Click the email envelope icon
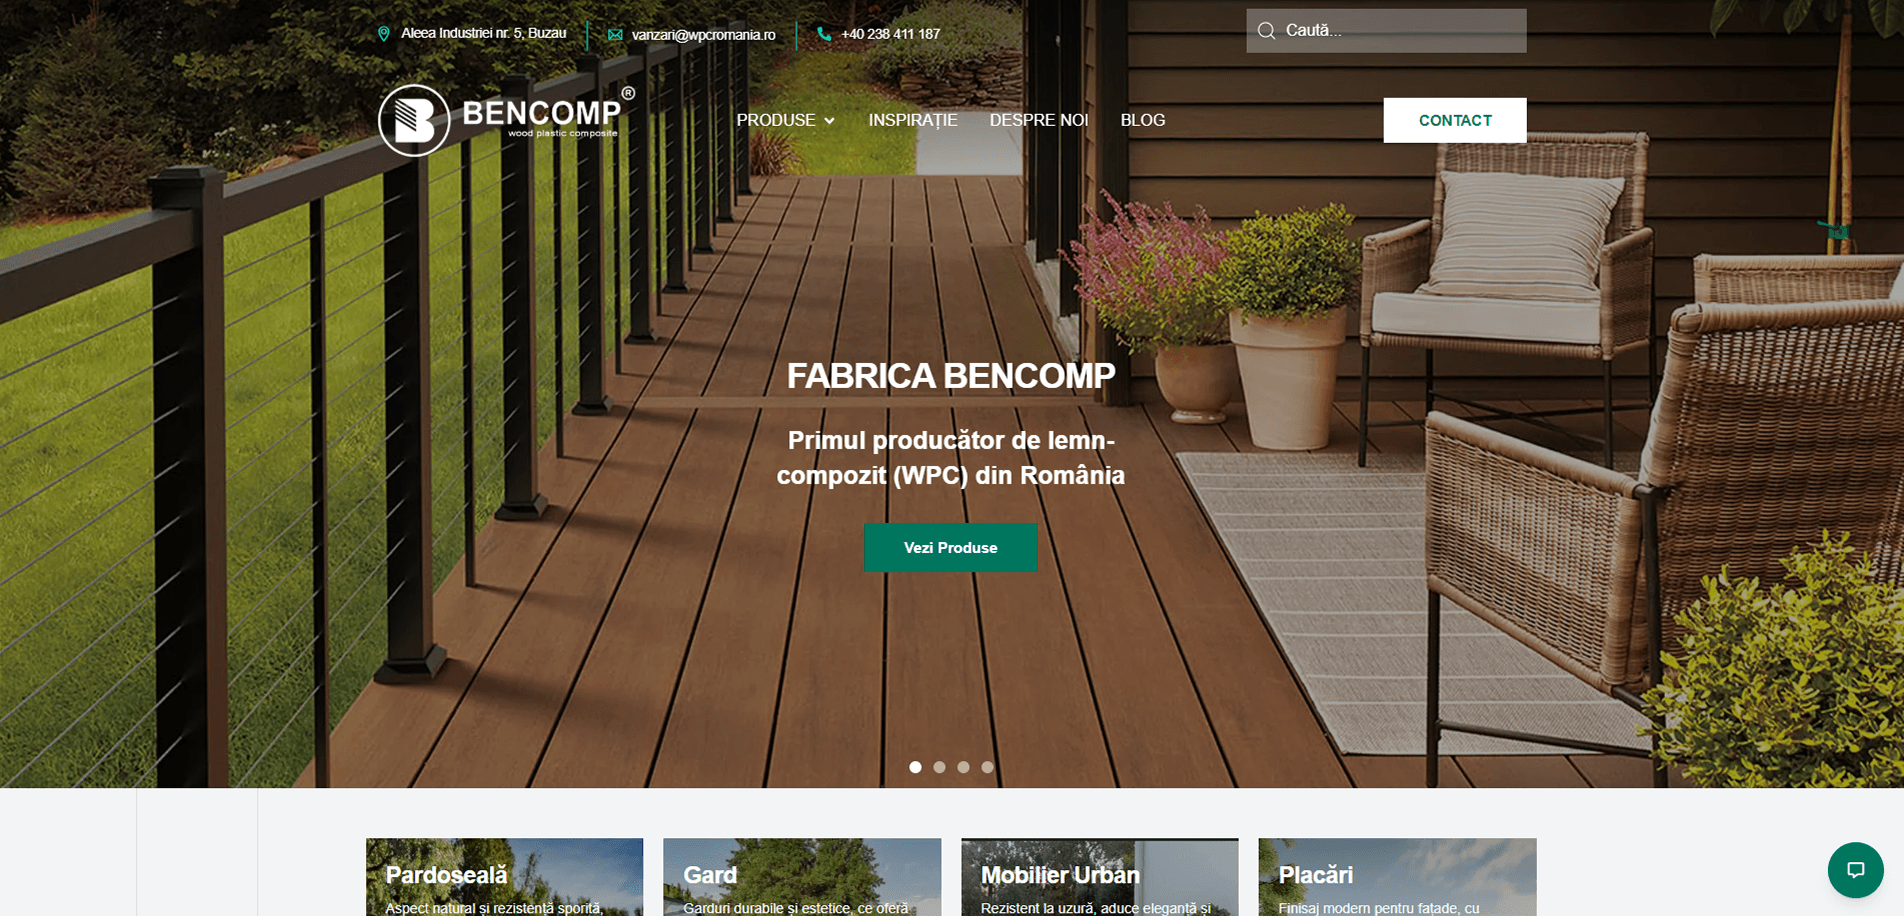Image resolution: width=1904 pixels, height=916 pixels. click(x=615, y=35)
